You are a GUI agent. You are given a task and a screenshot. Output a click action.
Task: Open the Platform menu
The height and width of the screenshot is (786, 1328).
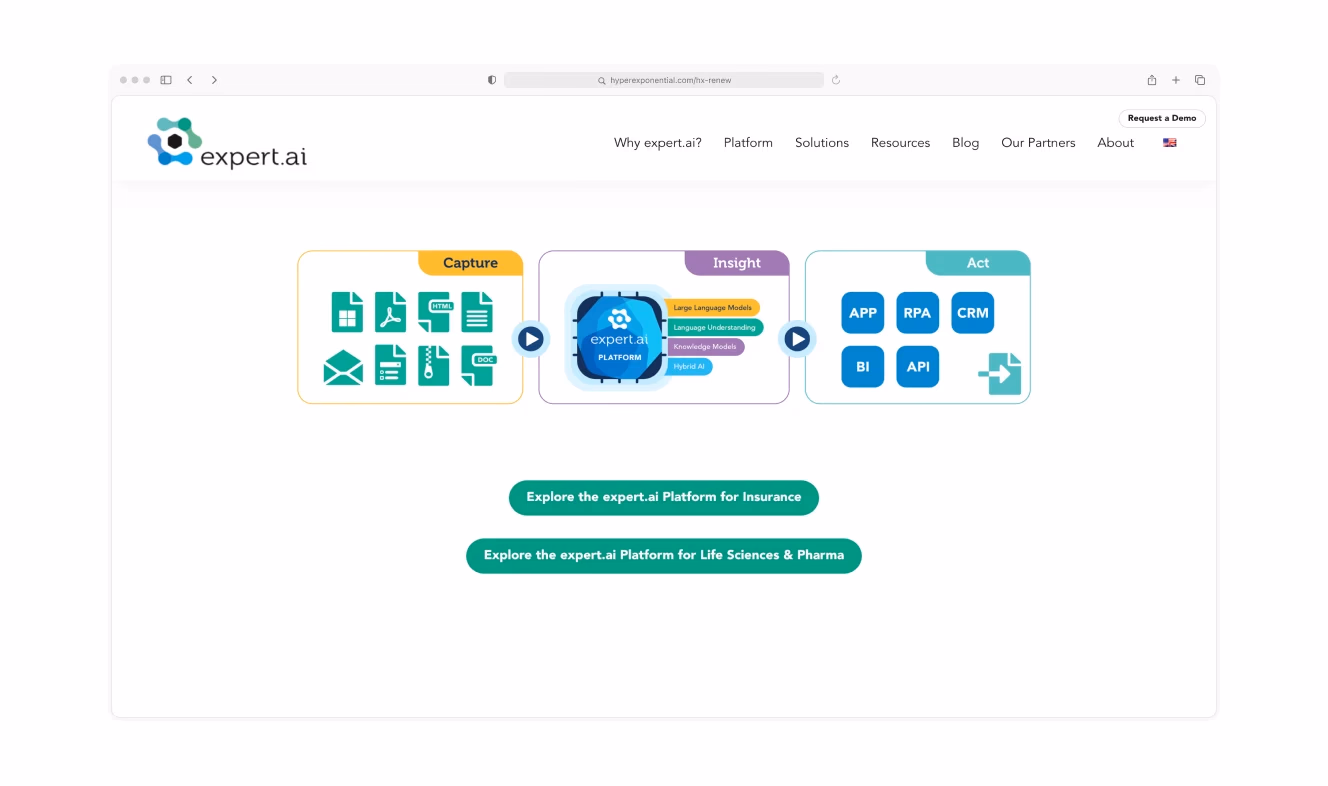pos(748,143)
